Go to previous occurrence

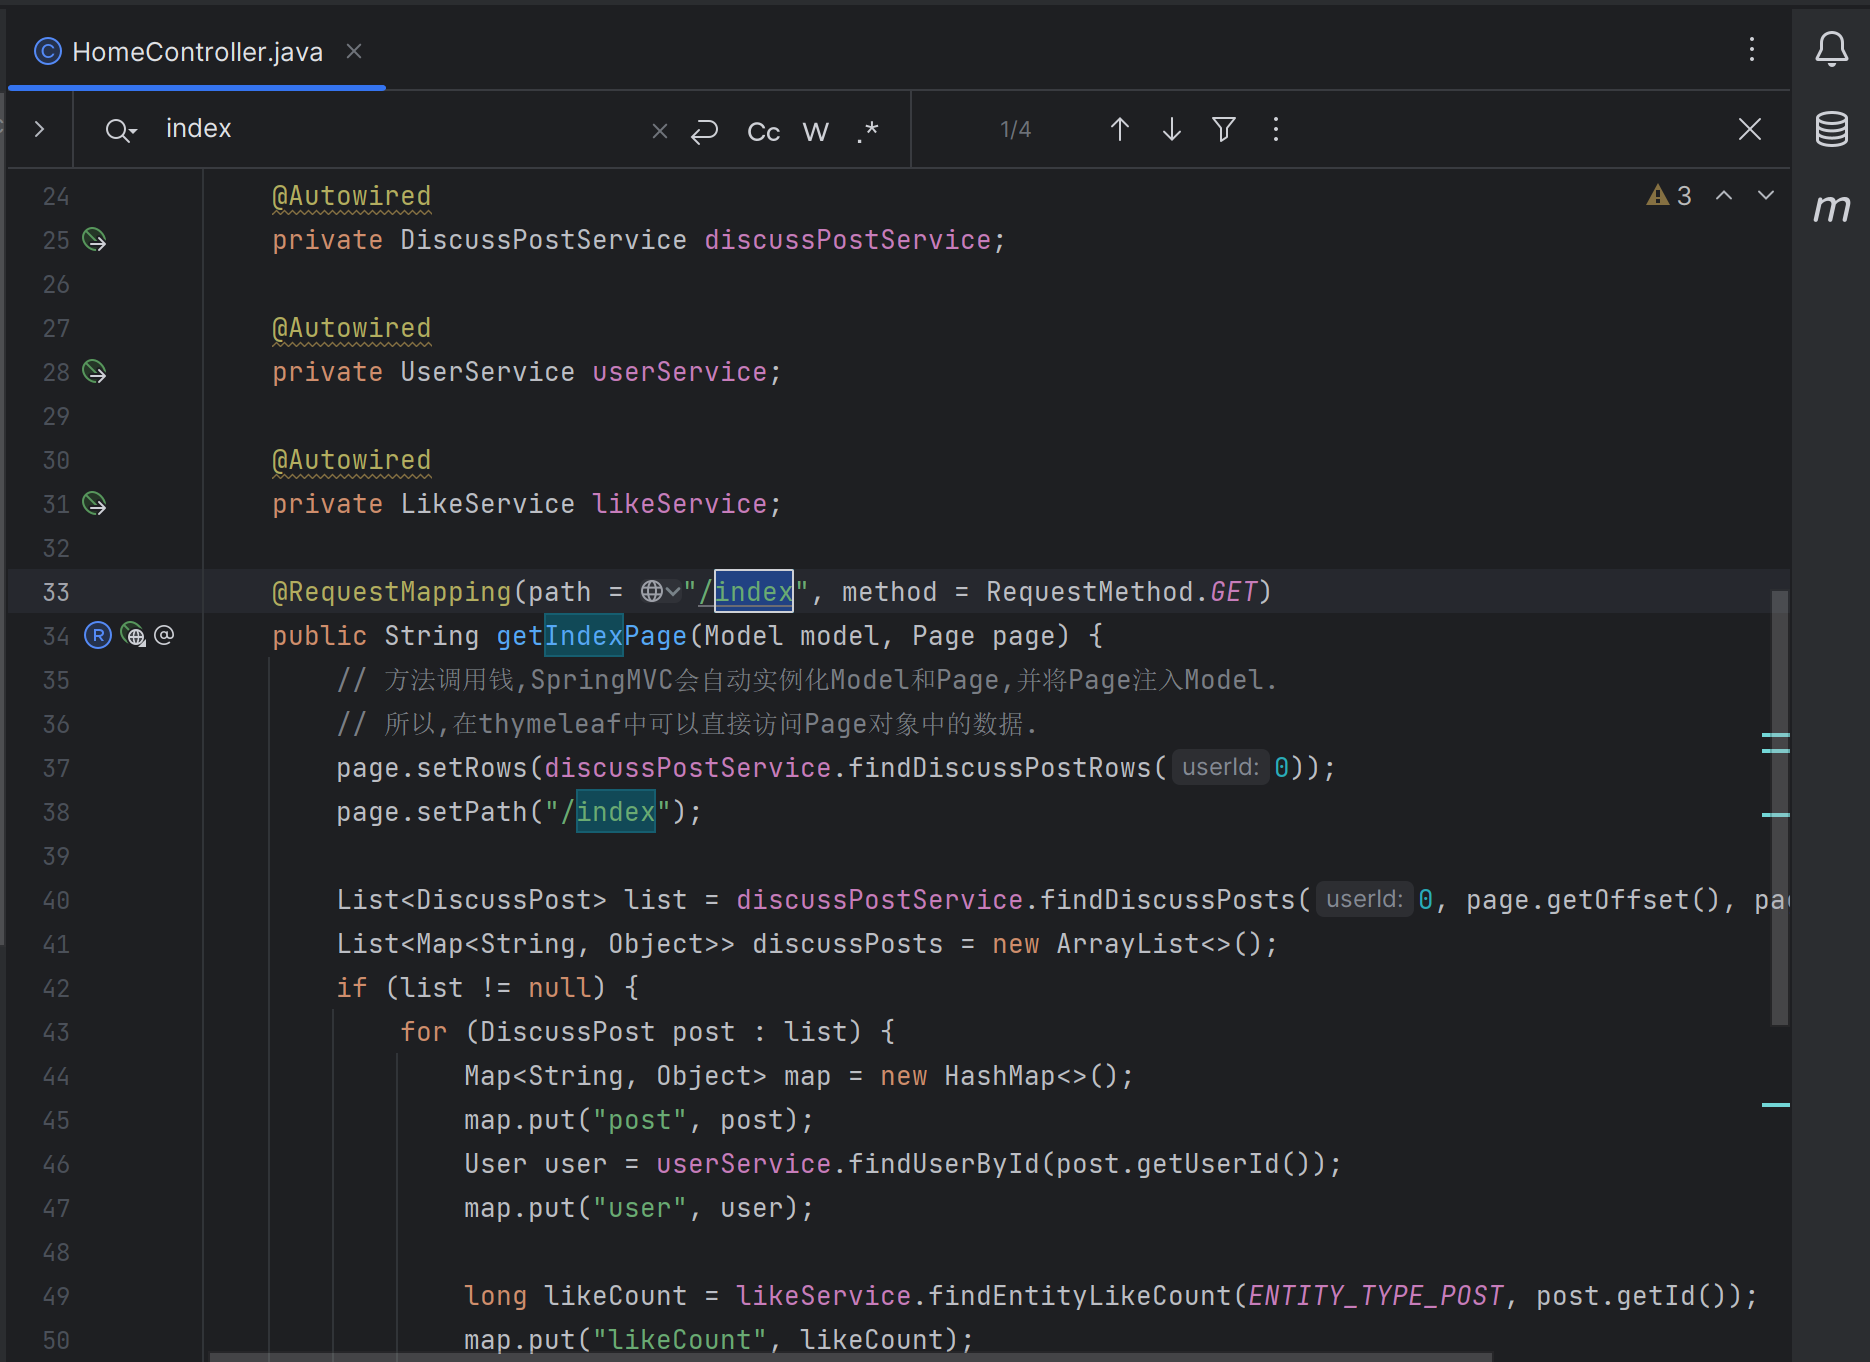1120,129
